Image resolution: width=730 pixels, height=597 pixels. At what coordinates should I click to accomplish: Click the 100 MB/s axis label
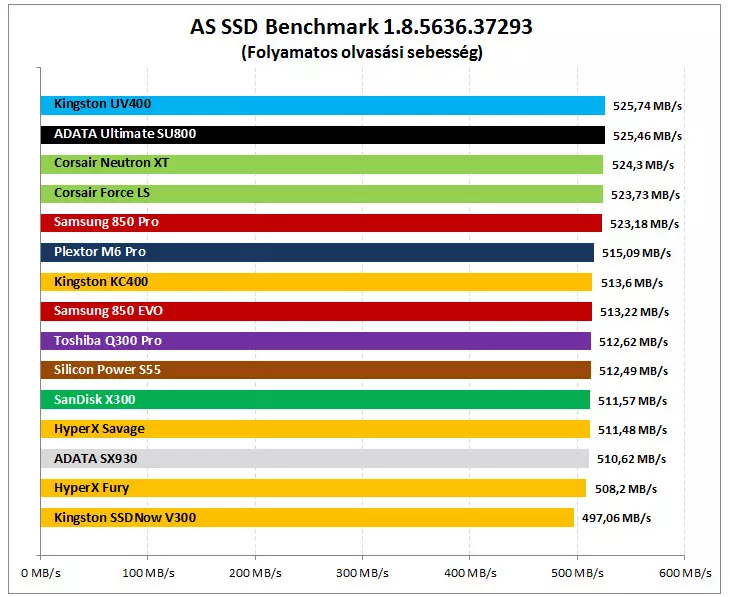click(x=148, y=573)
